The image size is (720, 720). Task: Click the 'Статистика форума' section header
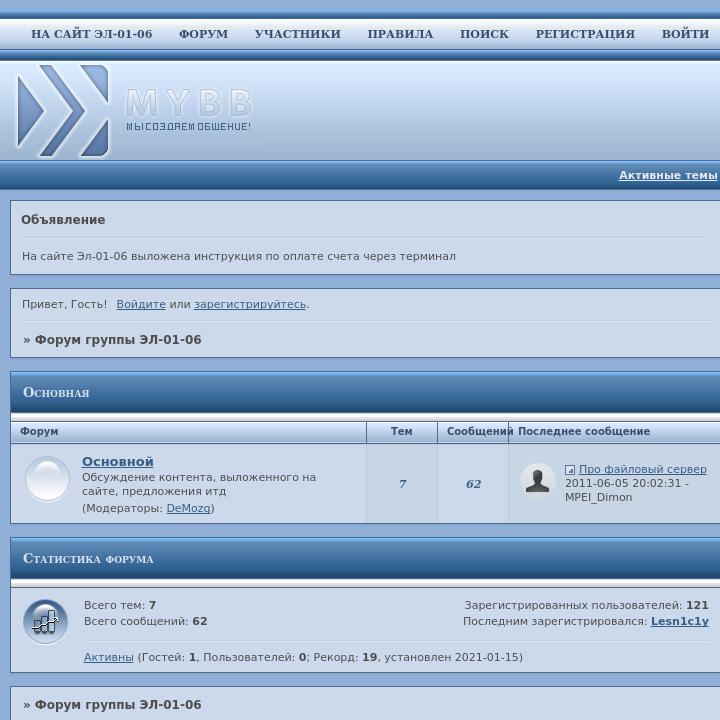pyautogui.click(x=88, y=559)
